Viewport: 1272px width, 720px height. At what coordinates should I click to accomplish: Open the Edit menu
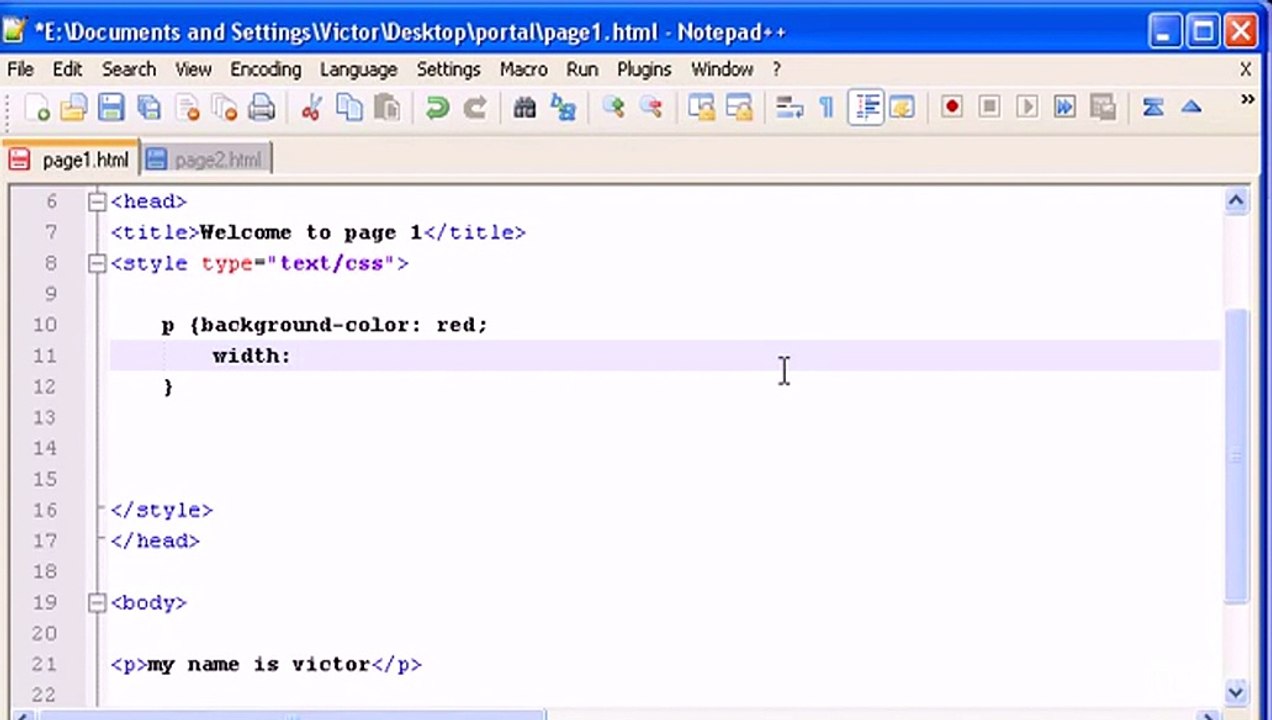pyautogui.click(x=67, y=69)
